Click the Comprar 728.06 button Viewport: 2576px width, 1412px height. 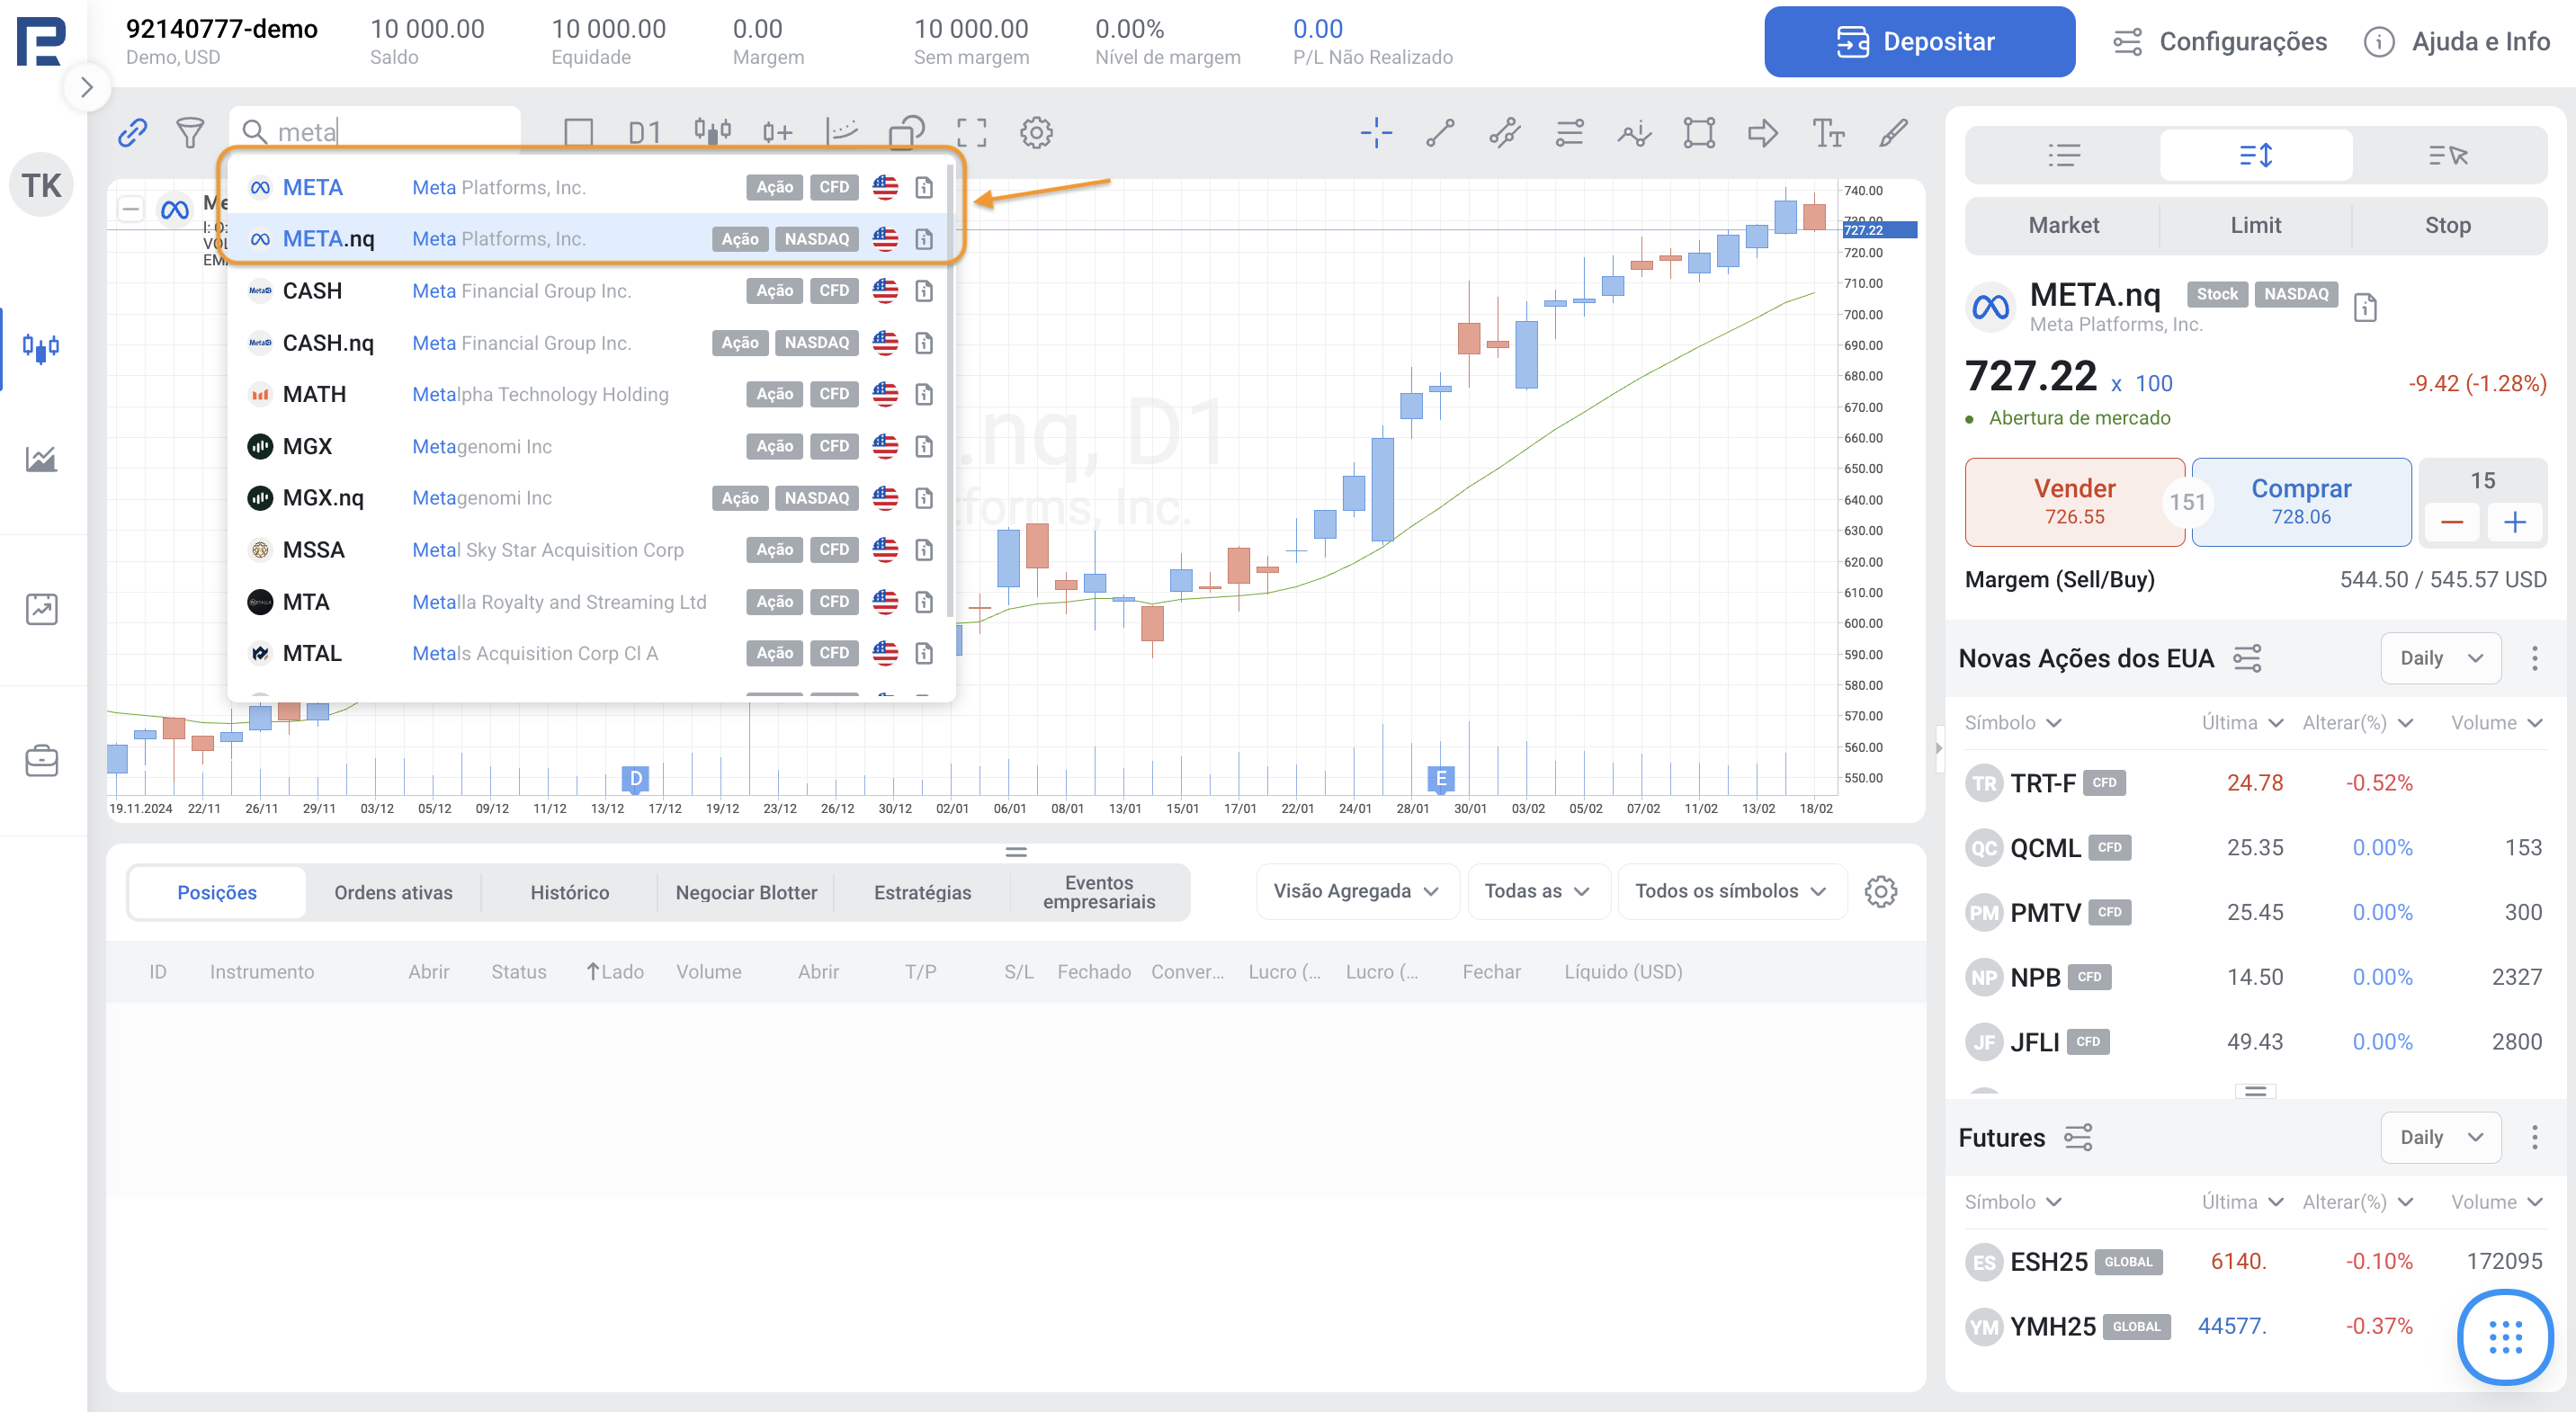(2300, 502)
